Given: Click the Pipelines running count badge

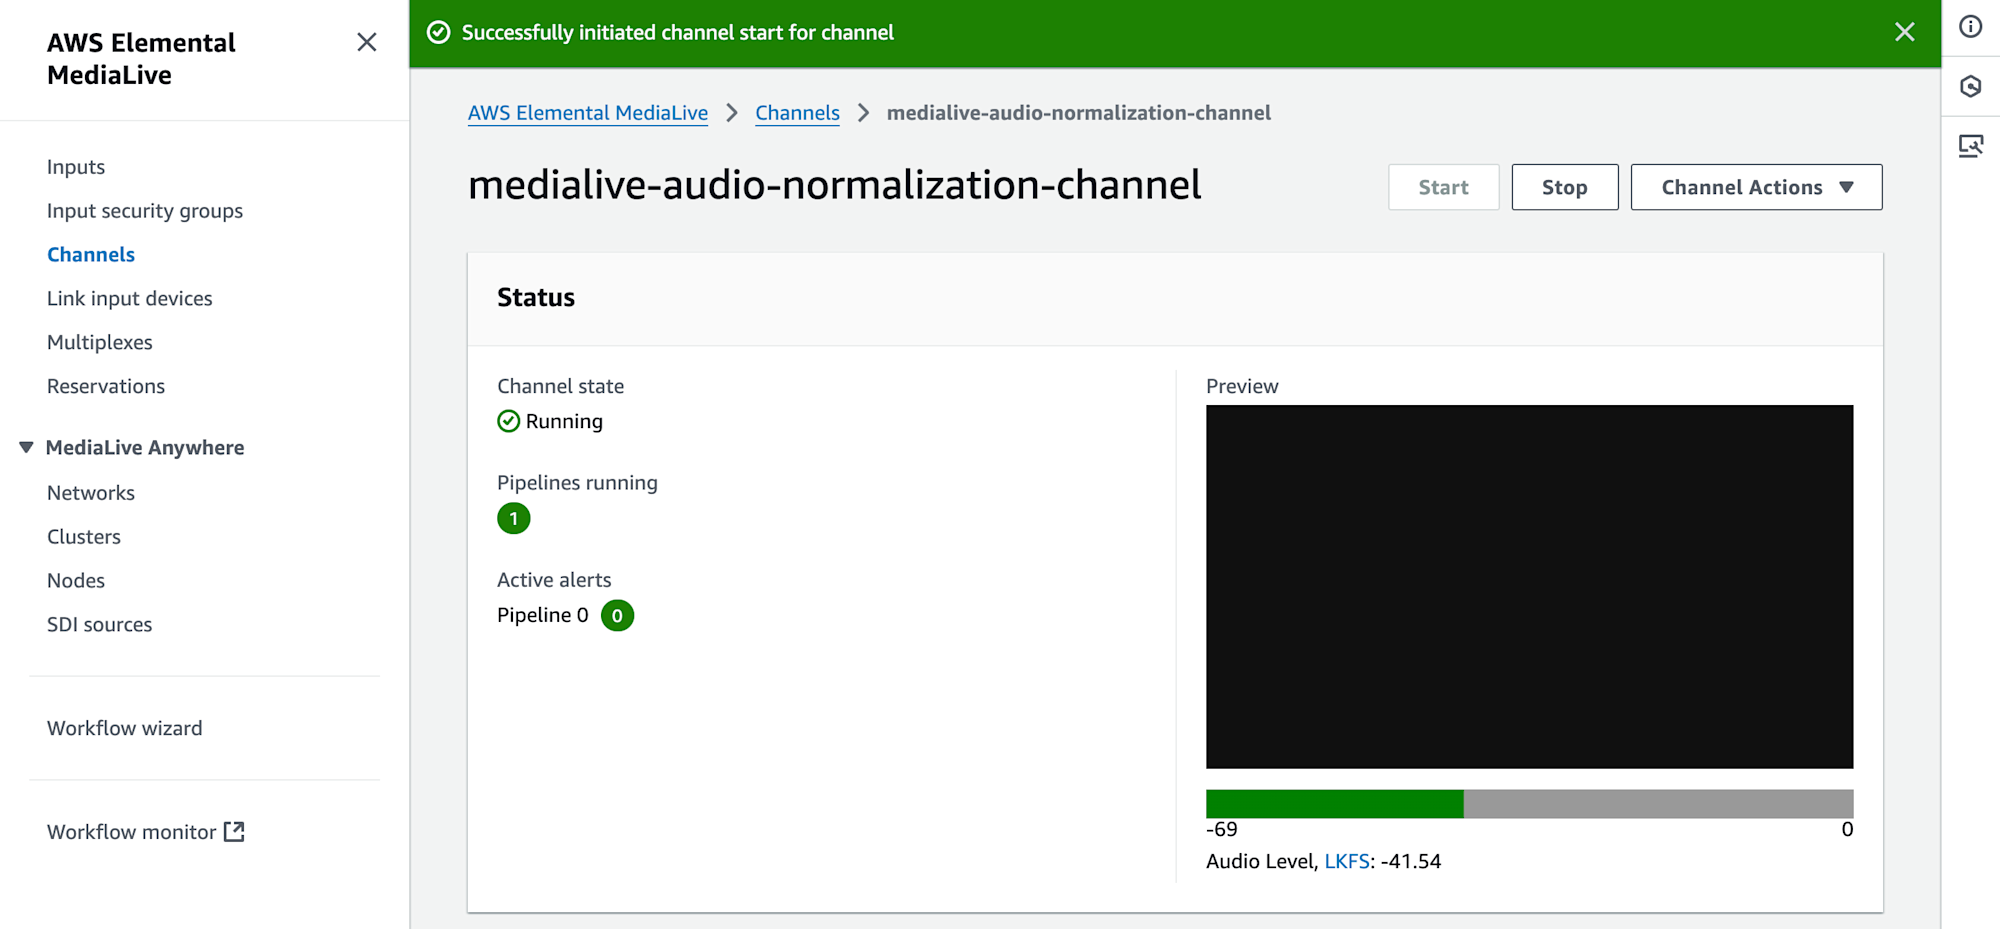Looking at the screenshot, I should [513, 518].
